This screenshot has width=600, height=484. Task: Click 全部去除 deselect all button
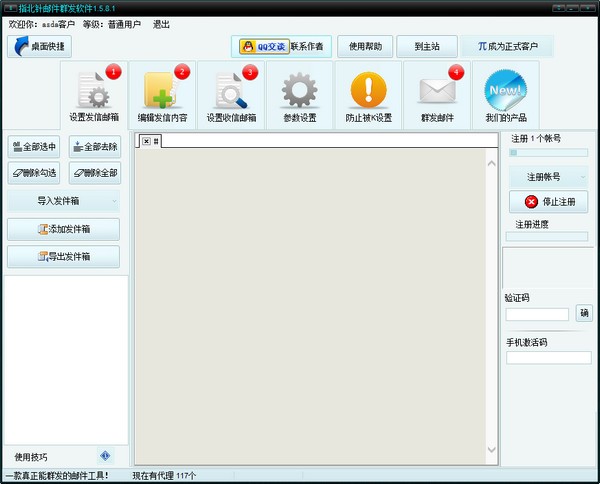pyautogui.click(x=95, y=146)
